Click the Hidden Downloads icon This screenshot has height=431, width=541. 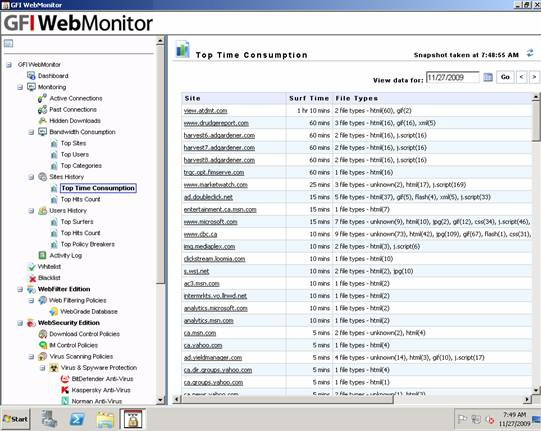click(x=42, y=121)
